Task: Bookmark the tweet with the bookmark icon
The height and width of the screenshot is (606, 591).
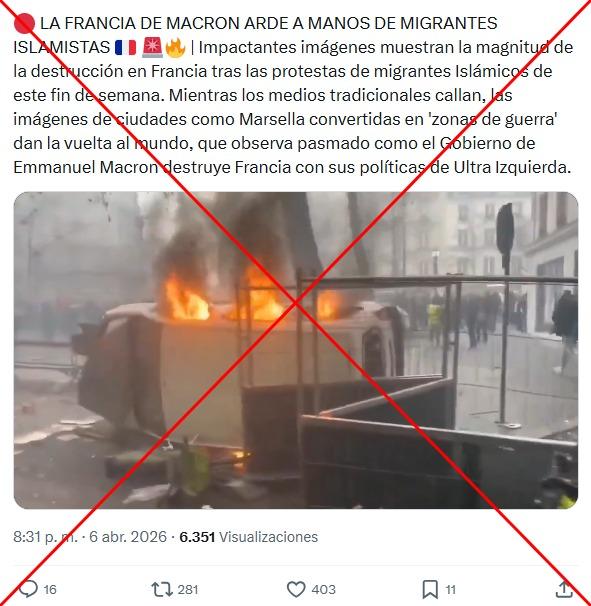Action: tap(430, 589)
